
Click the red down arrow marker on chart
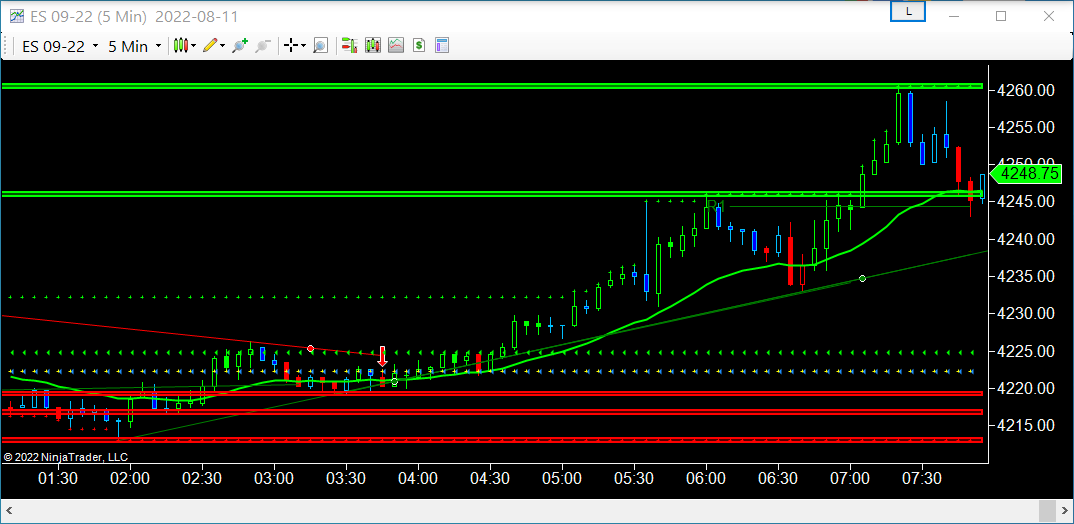[382, 357]
